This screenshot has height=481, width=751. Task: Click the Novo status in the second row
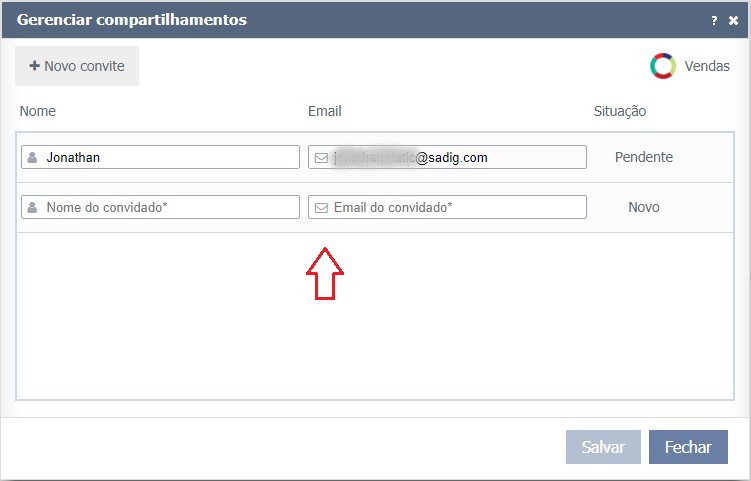[x=643, y=207]
